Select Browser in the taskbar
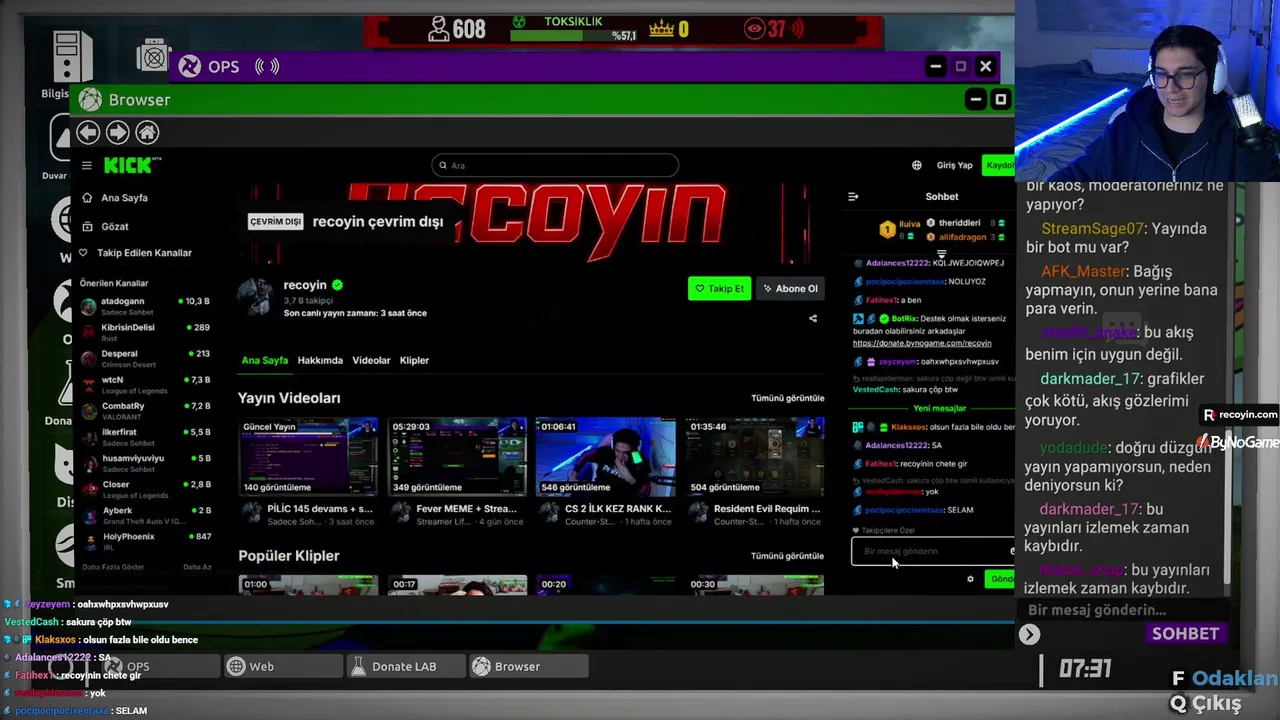 pos(528,666)
